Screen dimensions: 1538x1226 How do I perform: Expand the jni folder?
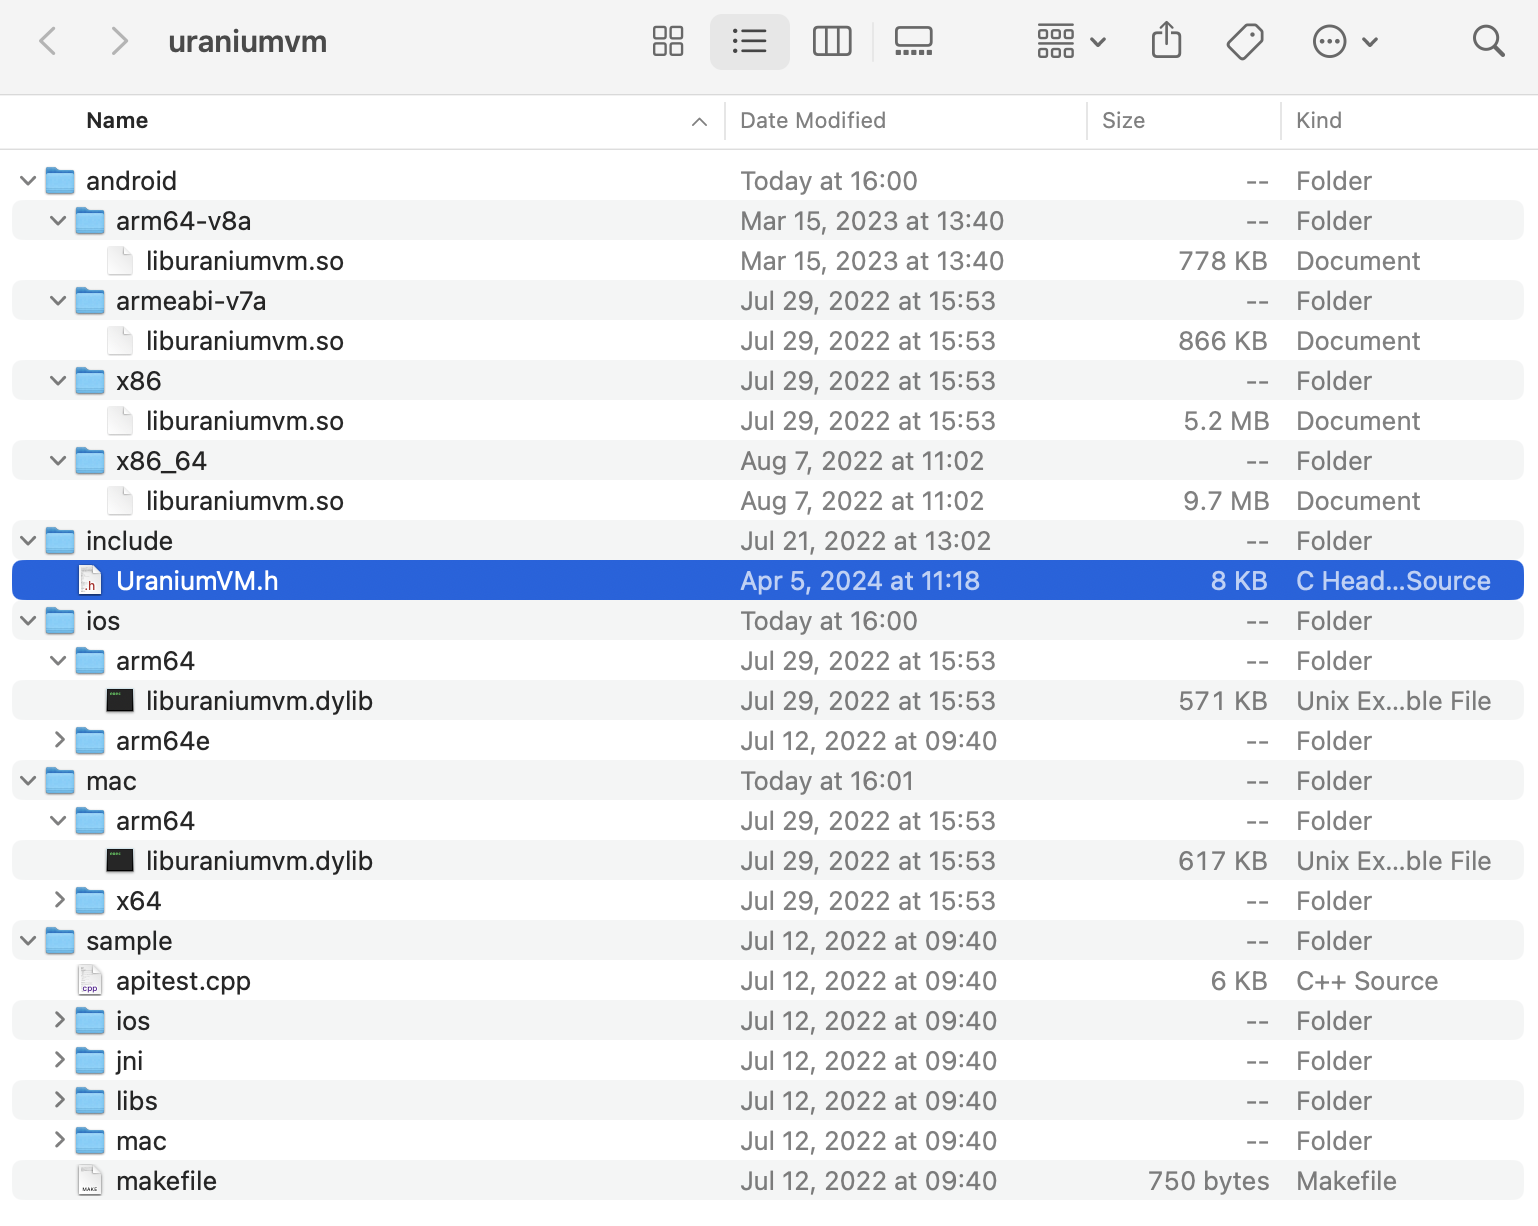click(59, 1060)
